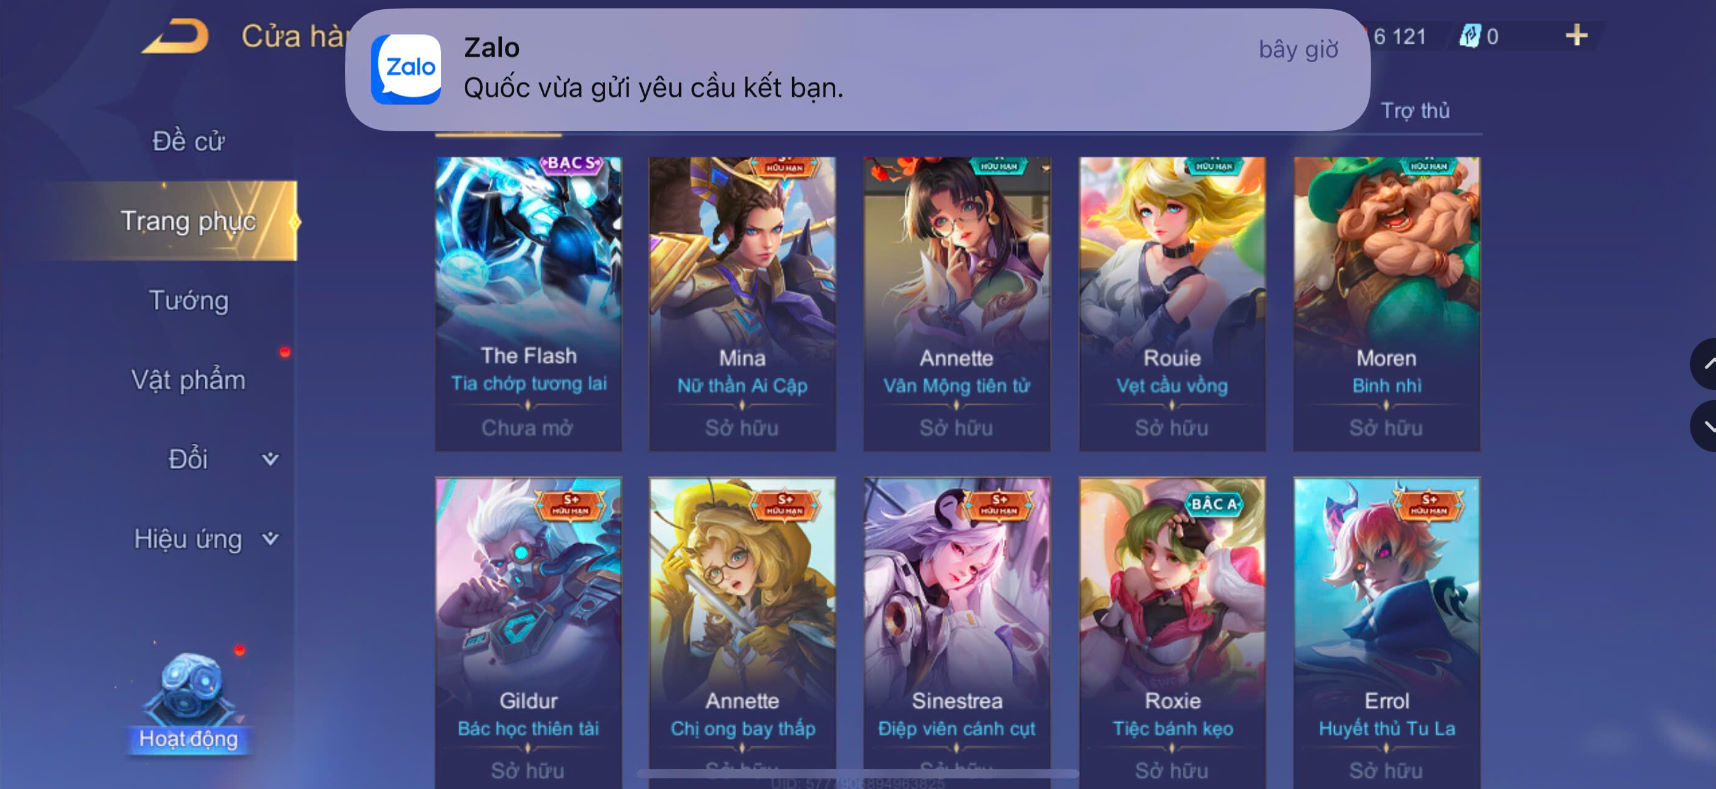Viewport: 1716px width, 789px height.
Task: Open the Zalo friend request notification
Action: 857,69
